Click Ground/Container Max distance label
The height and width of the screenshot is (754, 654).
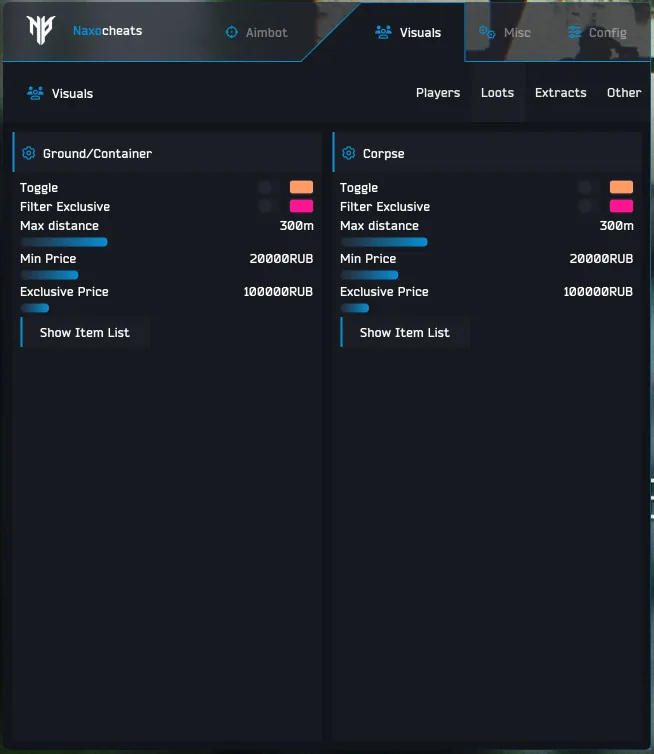(x=60, y=226)
